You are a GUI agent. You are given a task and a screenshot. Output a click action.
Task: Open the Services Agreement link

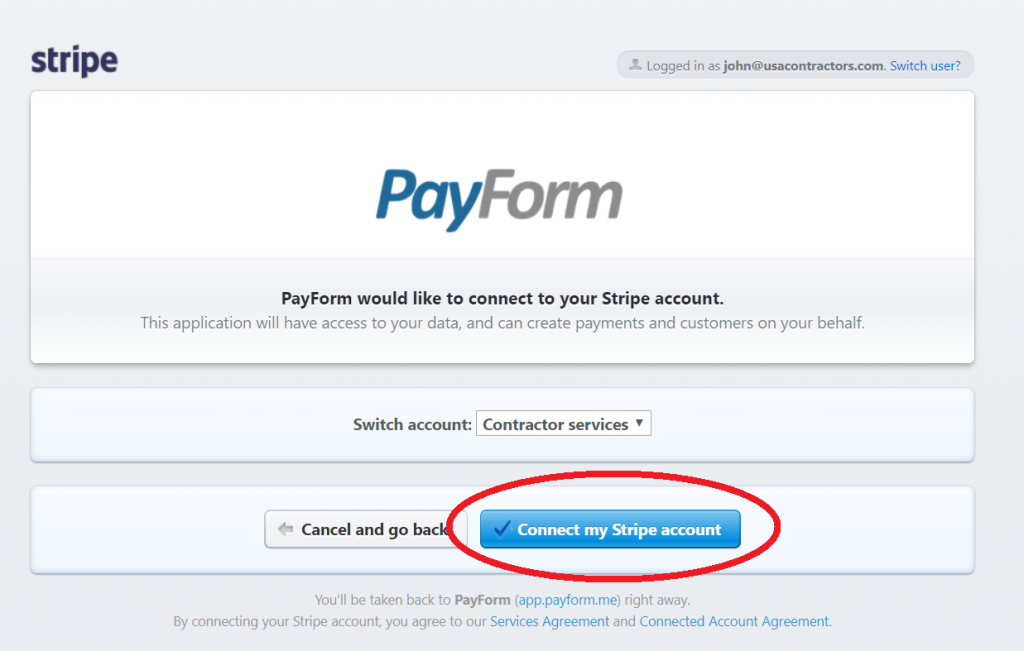(551, 621)
